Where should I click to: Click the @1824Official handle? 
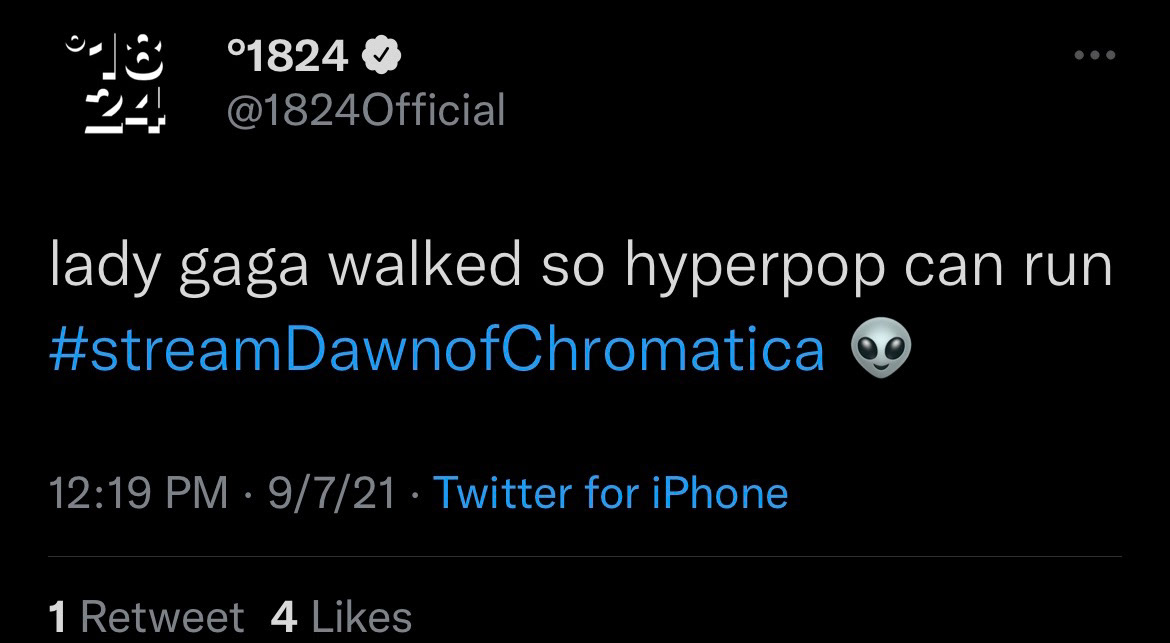tap(366, 110)
